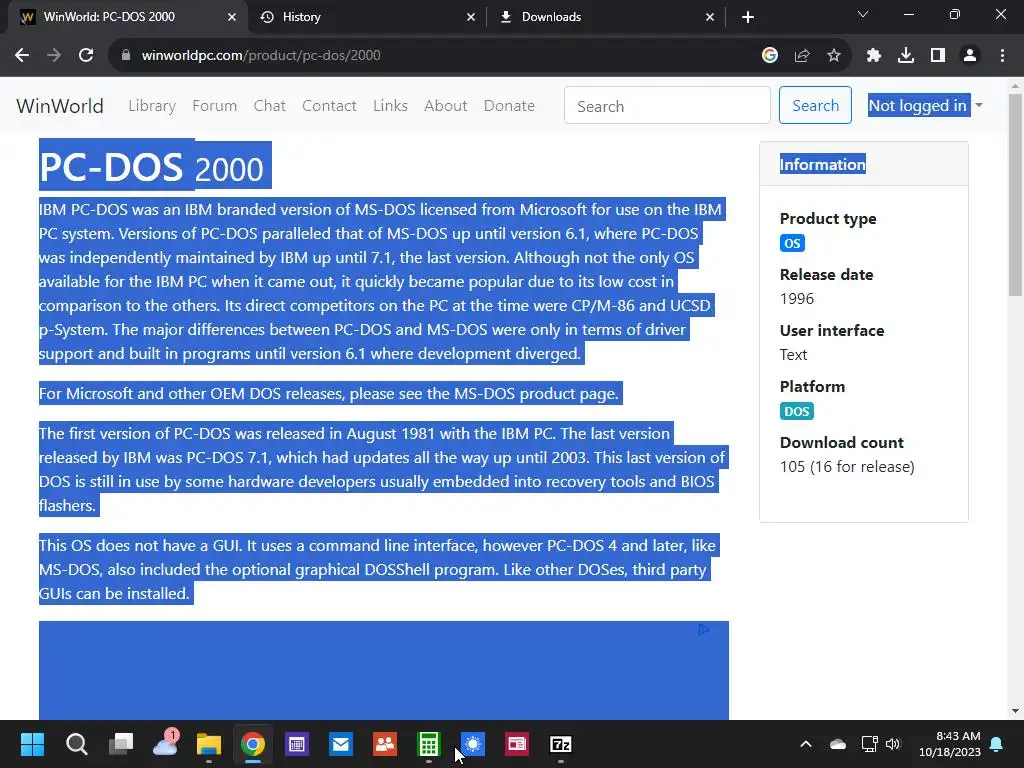1024x768 pixels.
Task: Click the Chrome taskbar icon
Action: tap(253, 744)
